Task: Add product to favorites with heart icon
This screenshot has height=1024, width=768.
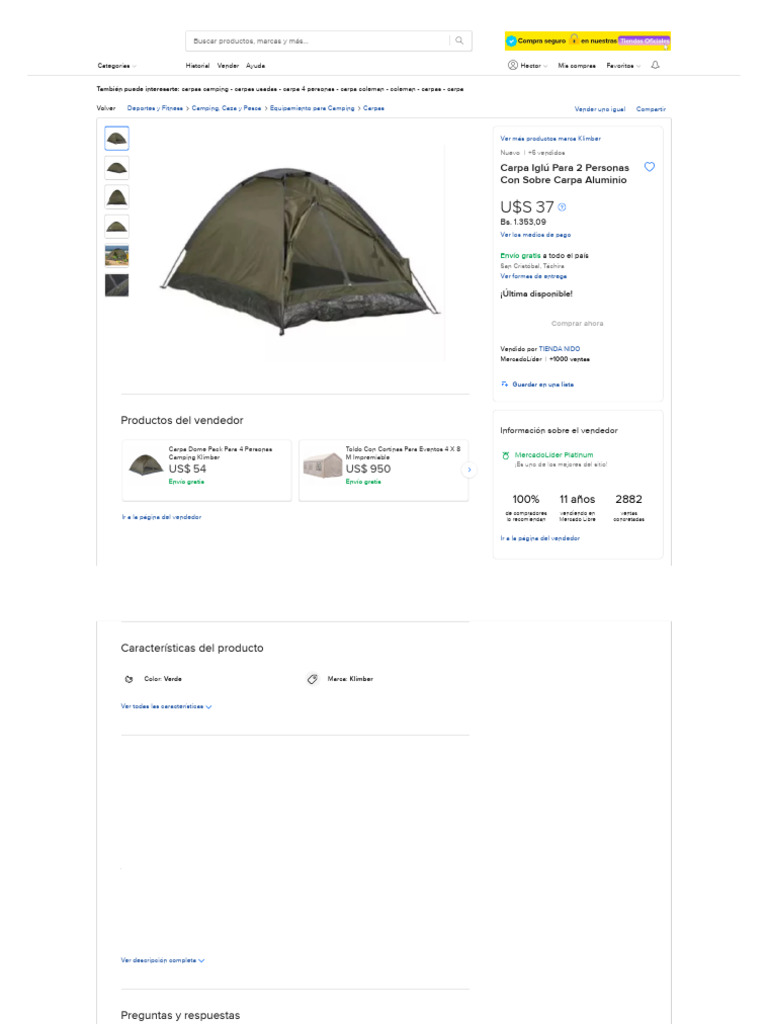Action: (x=649, y=167)
